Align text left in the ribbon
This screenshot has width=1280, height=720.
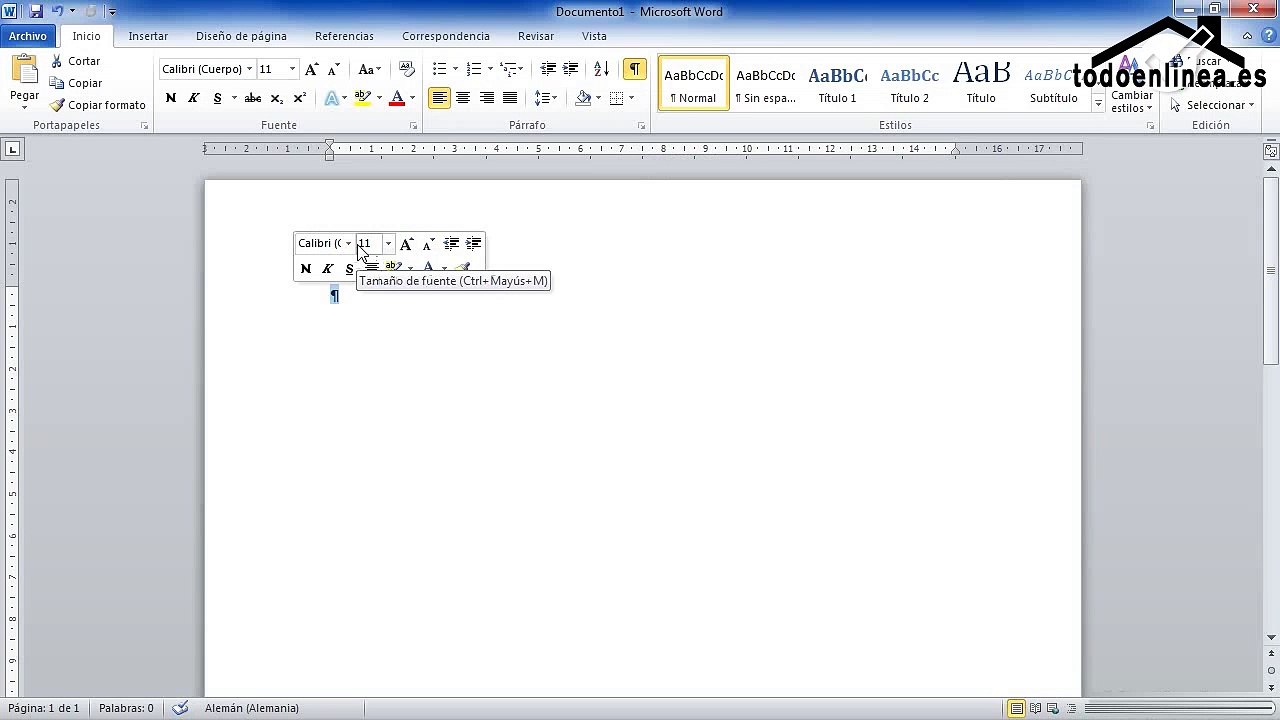(440, 98)
